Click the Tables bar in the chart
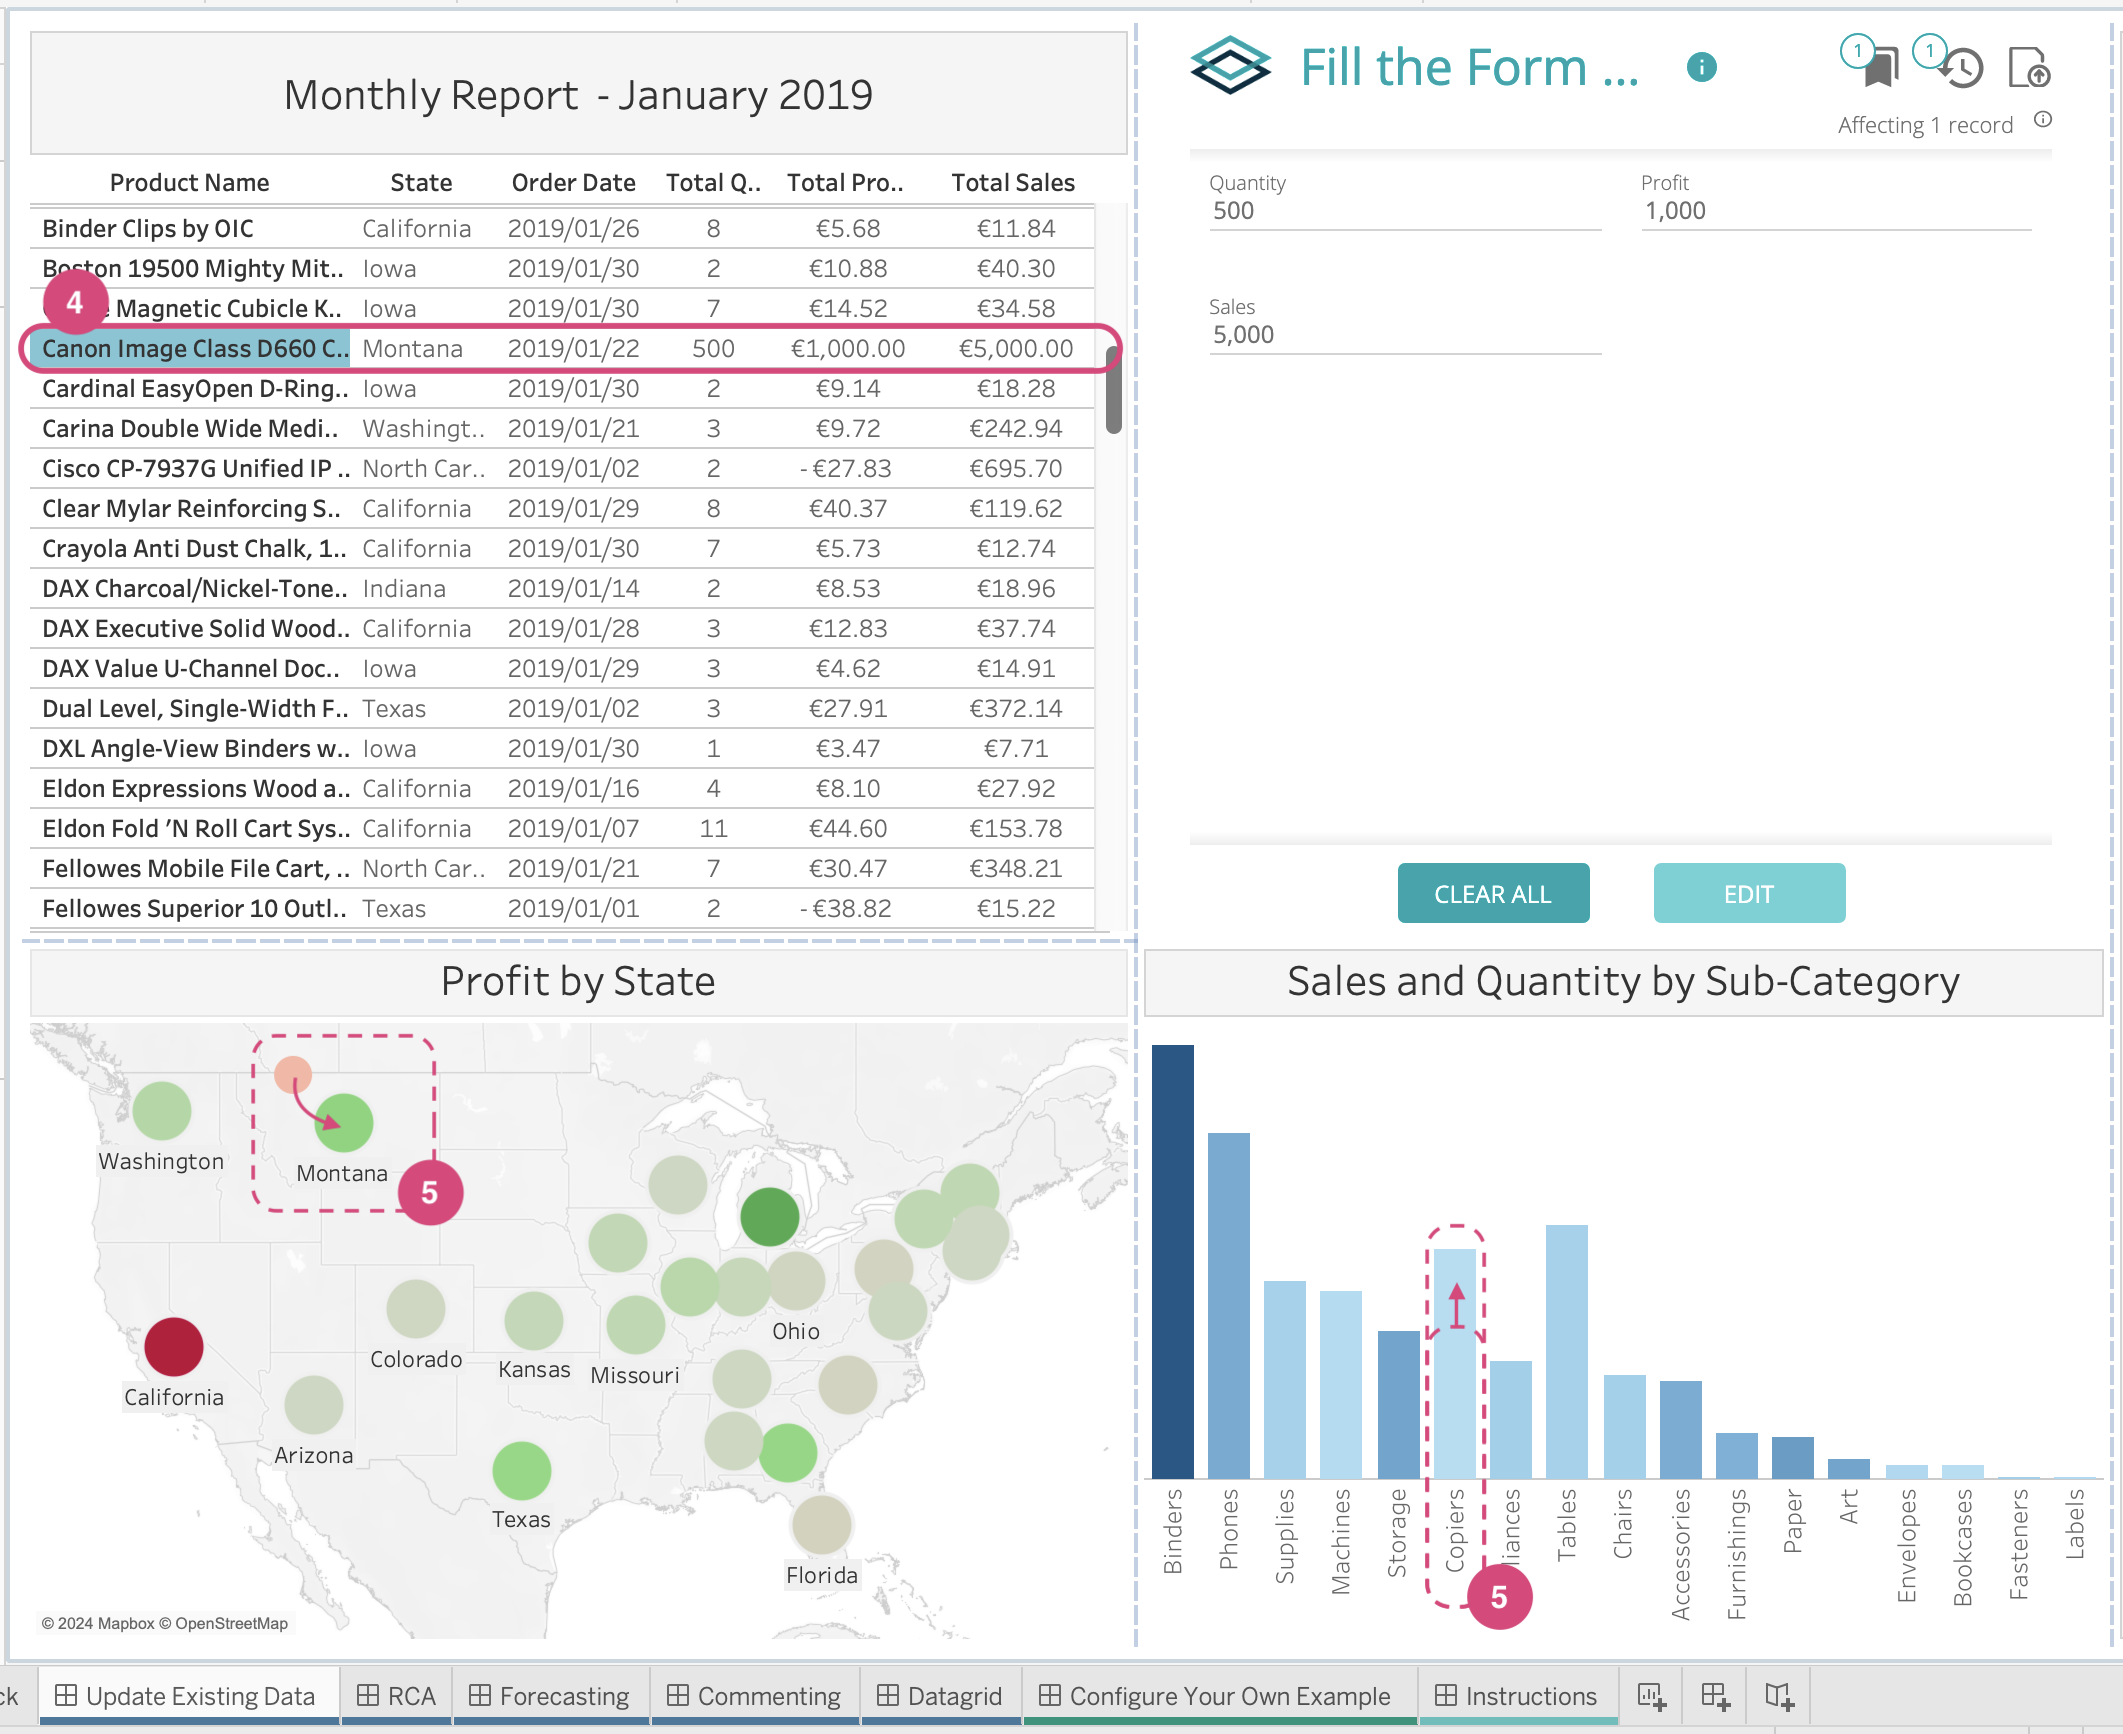The height and width of the screenshot is (1734, 2123). [1567, 1351]
